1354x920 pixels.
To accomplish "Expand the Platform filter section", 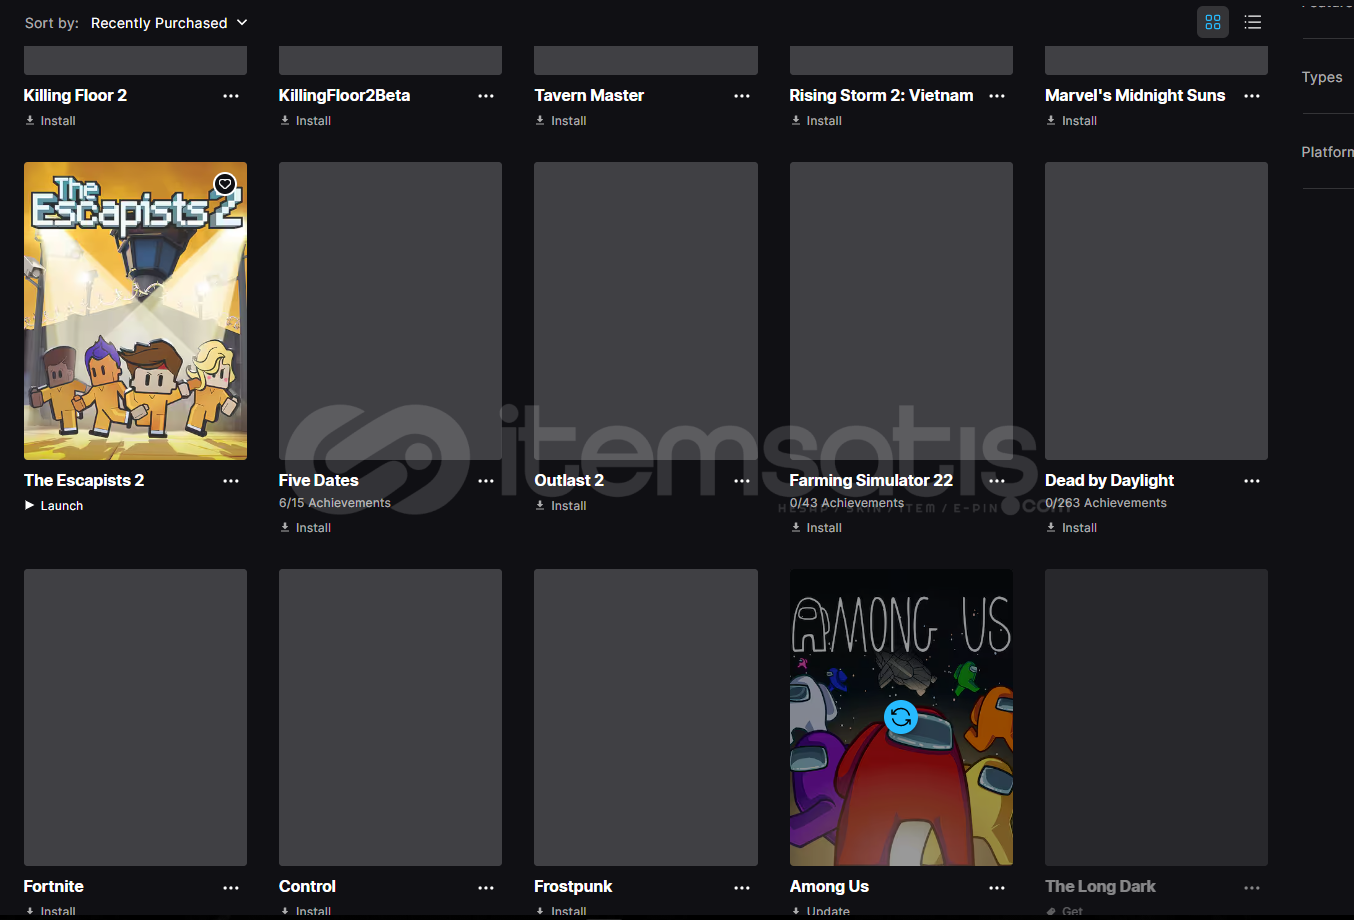I will (1327, 152).
